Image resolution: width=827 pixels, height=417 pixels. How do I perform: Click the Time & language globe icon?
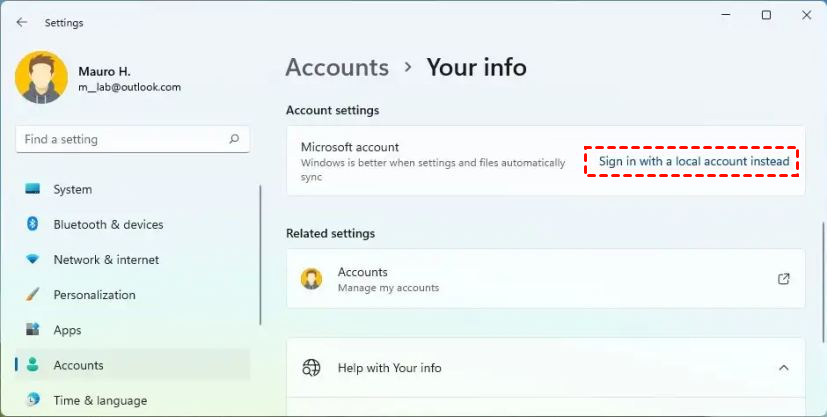[x=33, y=400]
